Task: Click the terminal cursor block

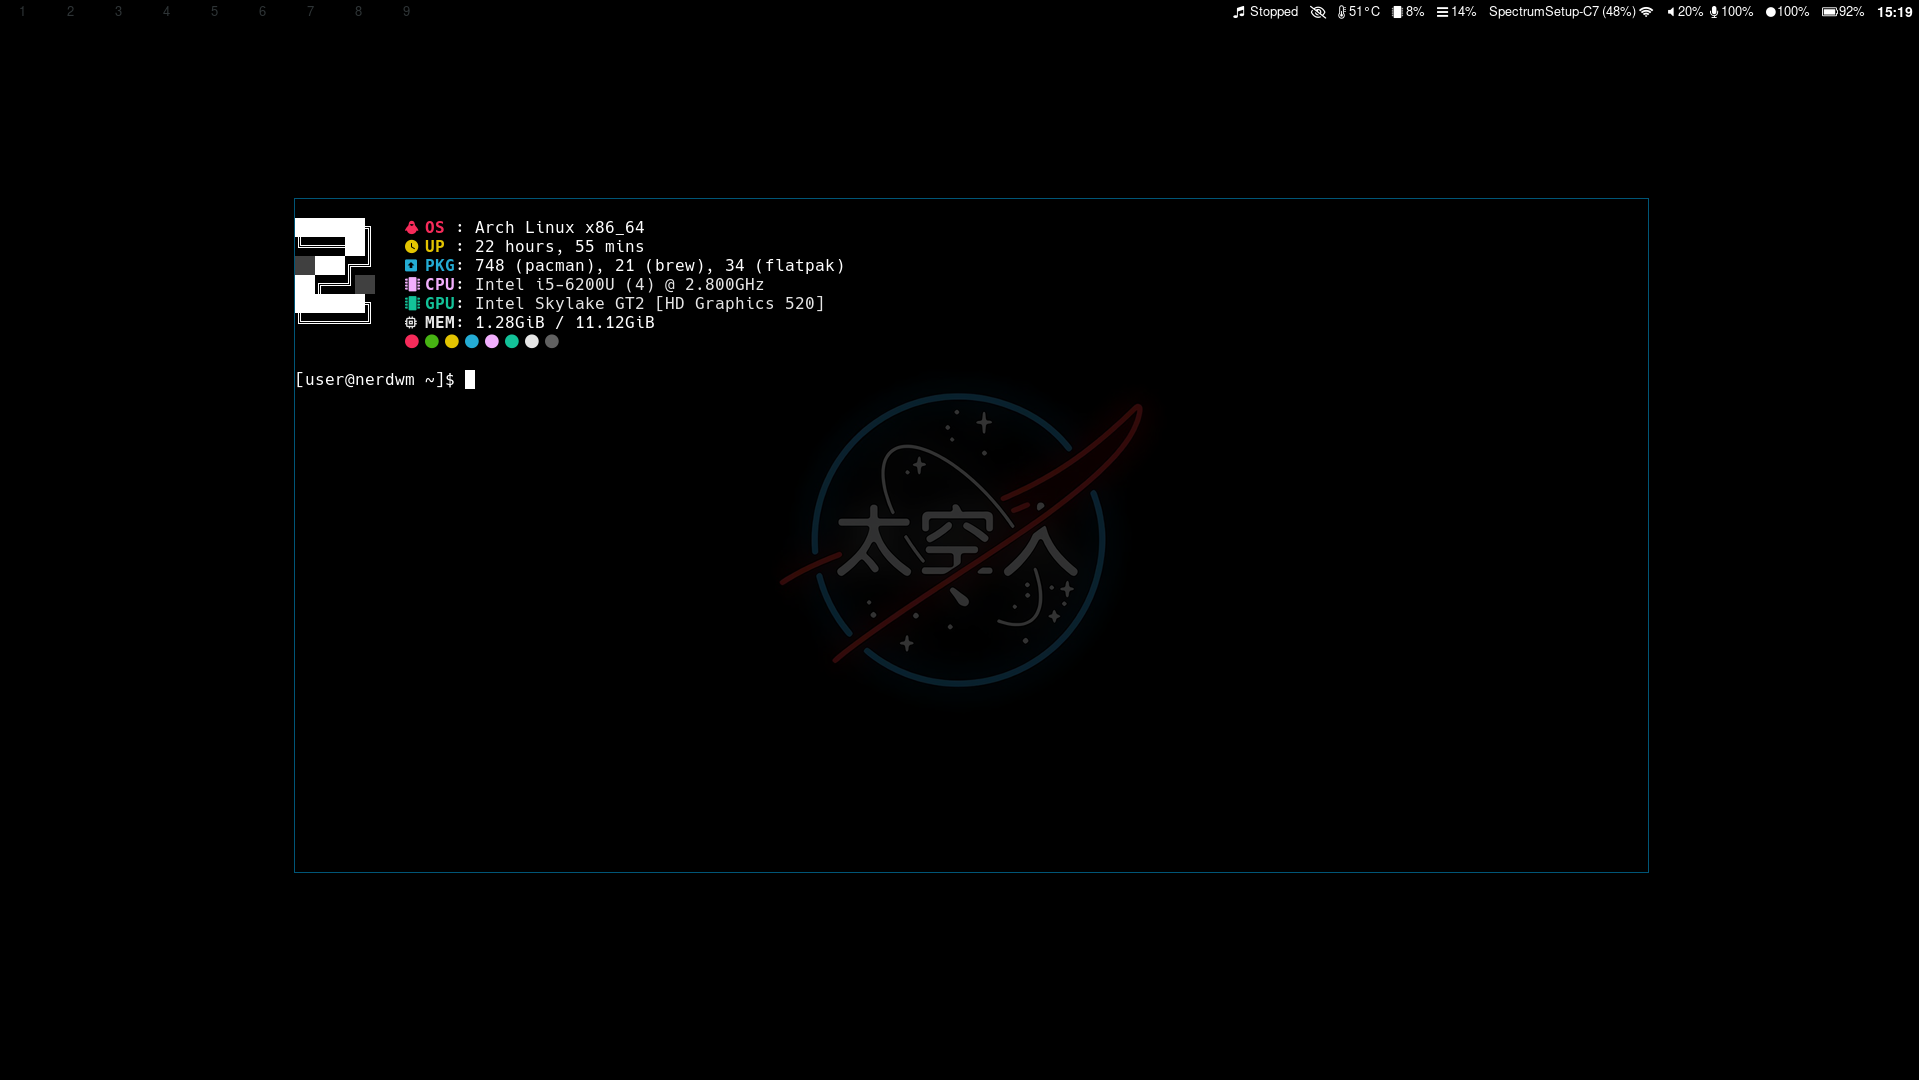Action: [x=470, y=380]
